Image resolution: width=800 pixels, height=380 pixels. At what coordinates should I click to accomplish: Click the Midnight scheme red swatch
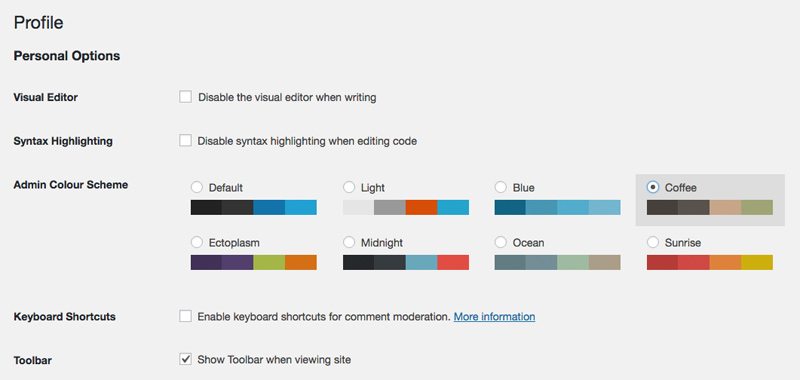pos(453,262)
